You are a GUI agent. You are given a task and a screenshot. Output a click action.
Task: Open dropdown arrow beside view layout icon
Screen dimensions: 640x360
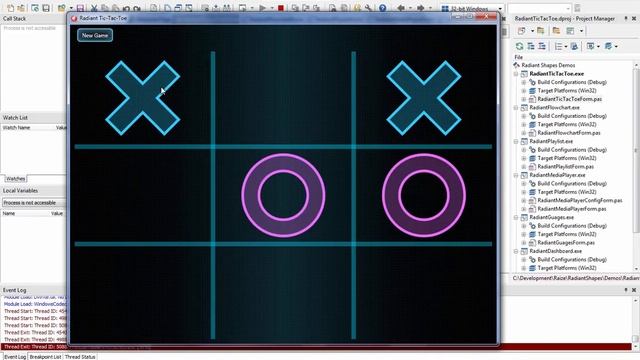(581, 31)
